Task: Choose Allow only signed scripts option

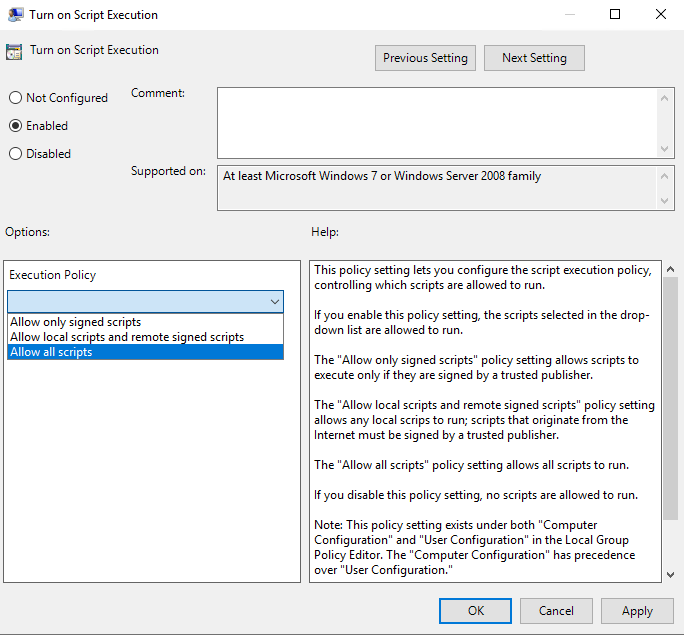Action: click(76, 322)
